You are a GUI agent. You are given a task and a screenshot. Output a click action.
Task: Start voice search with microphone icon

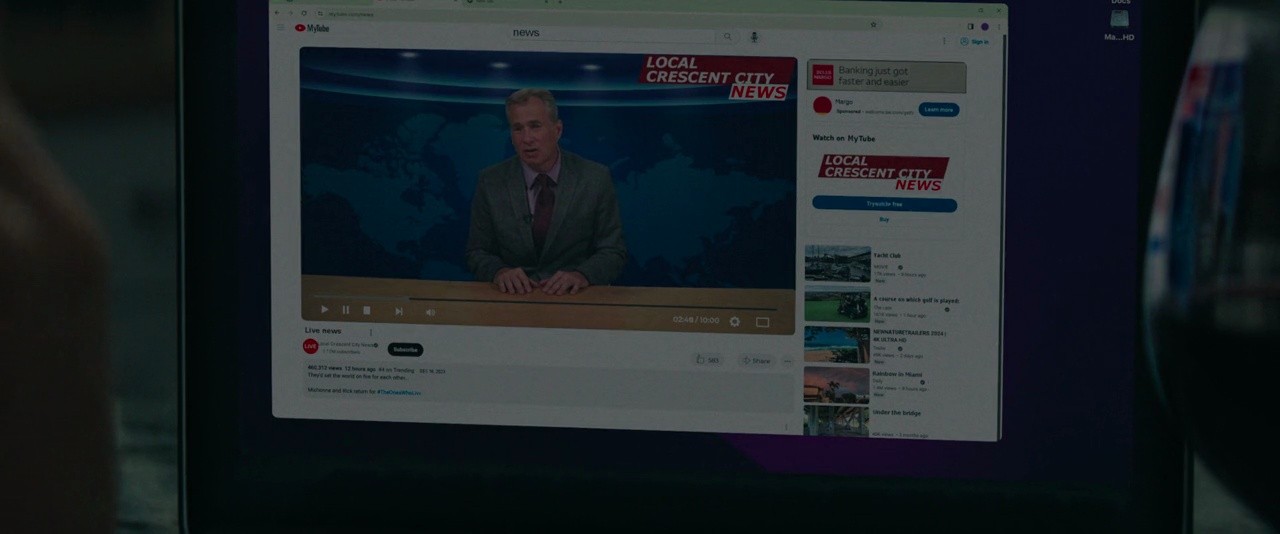pyautogui.click(x=754, y=37)
